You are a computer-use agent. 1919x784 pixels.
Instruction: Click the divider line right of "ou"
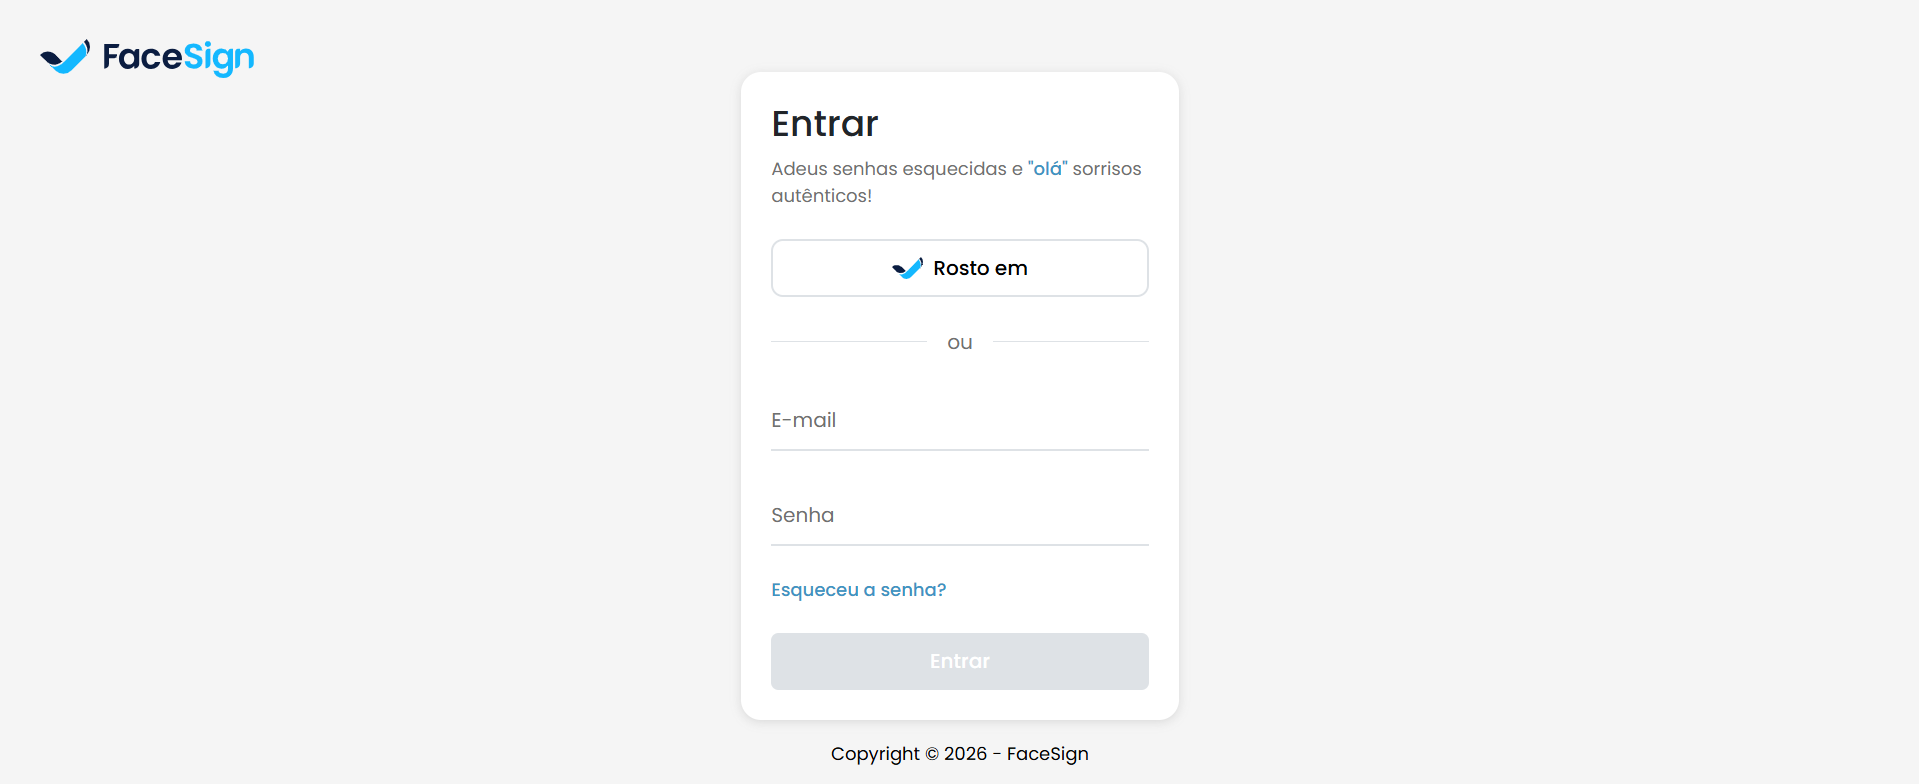1070,342
